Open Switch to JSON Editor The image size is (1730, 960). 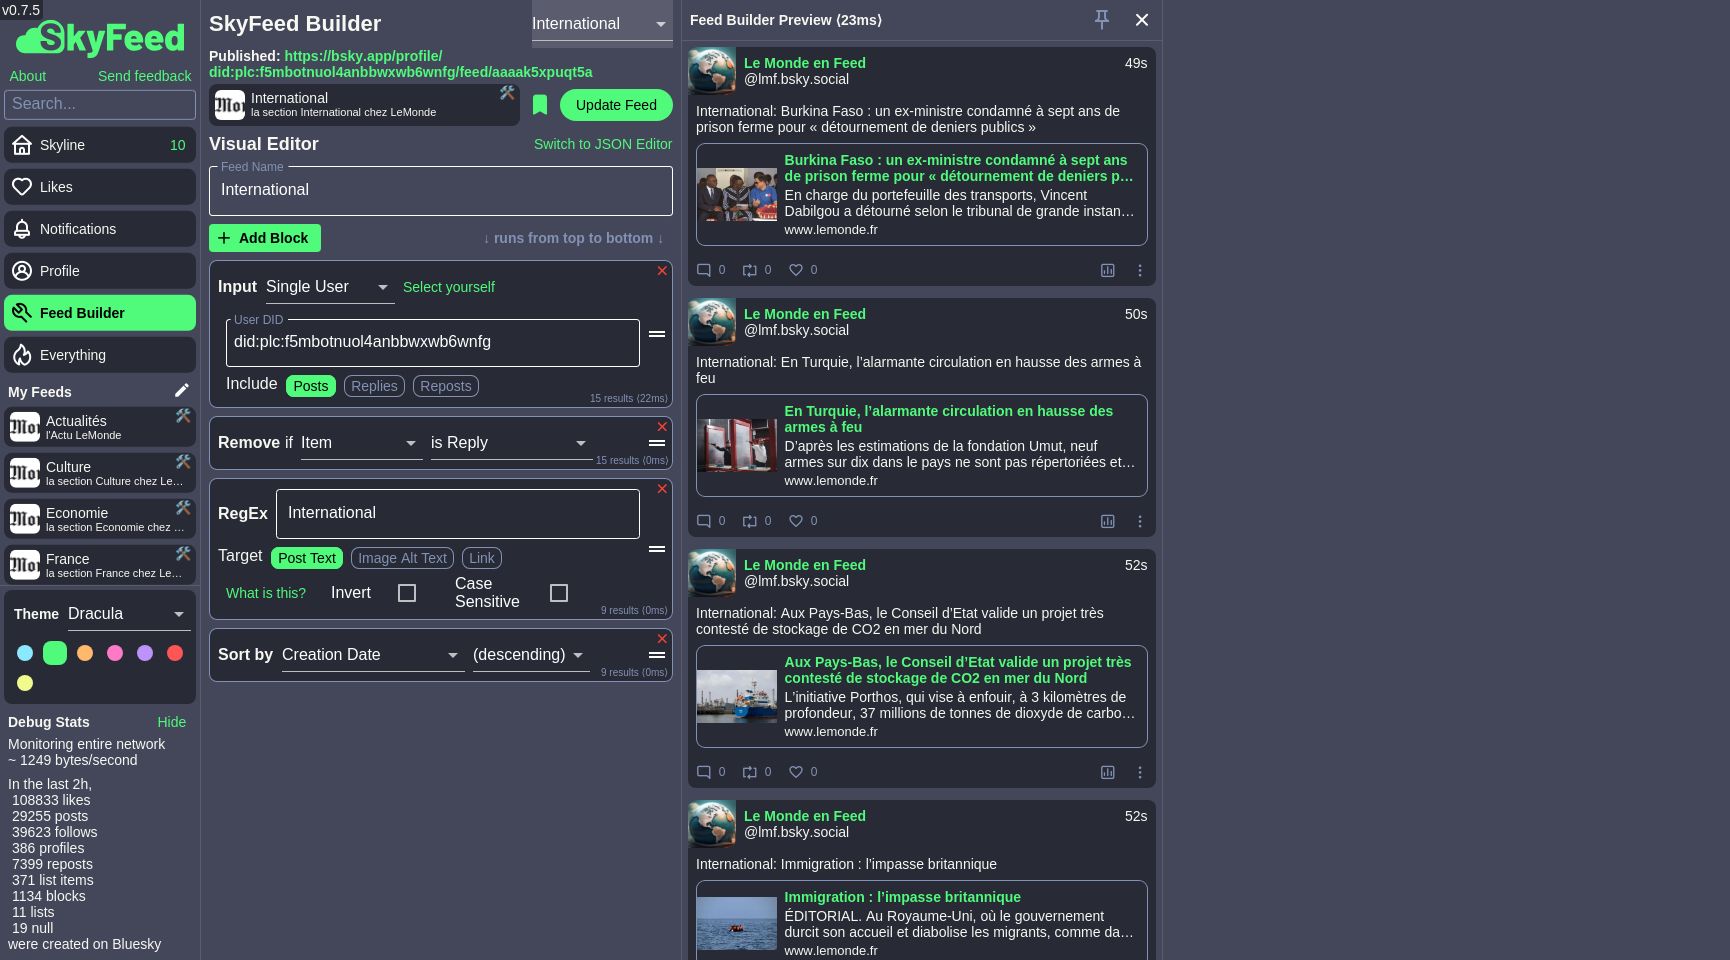point(602,144)
